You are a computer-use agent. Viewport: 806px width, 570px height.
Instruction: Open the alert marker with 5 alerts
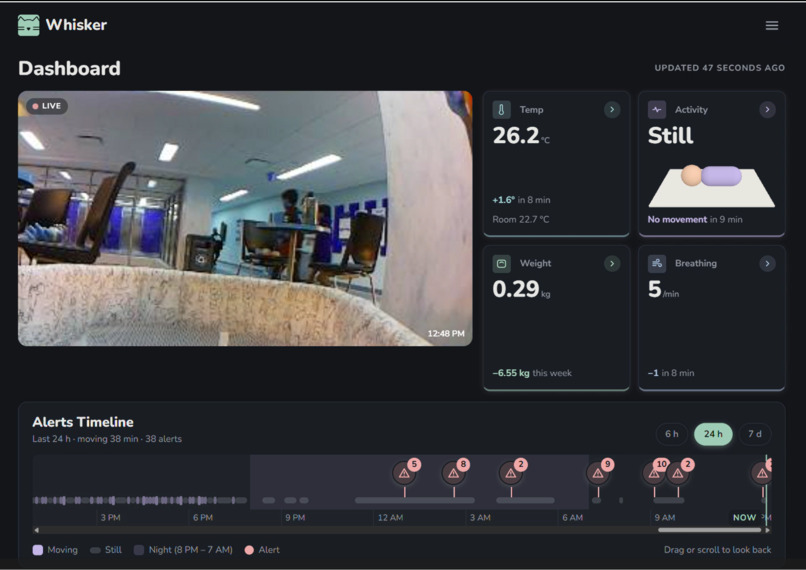click(x=405, y=473)
